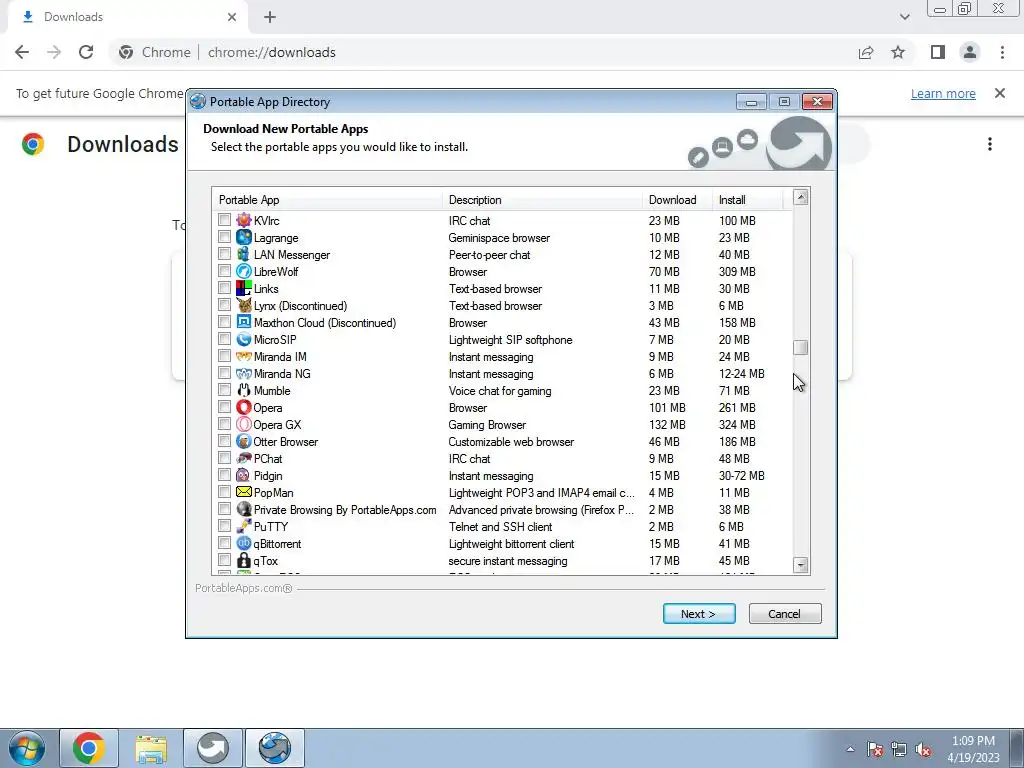Click the KVIrc app icon

[x=244, y=220]
